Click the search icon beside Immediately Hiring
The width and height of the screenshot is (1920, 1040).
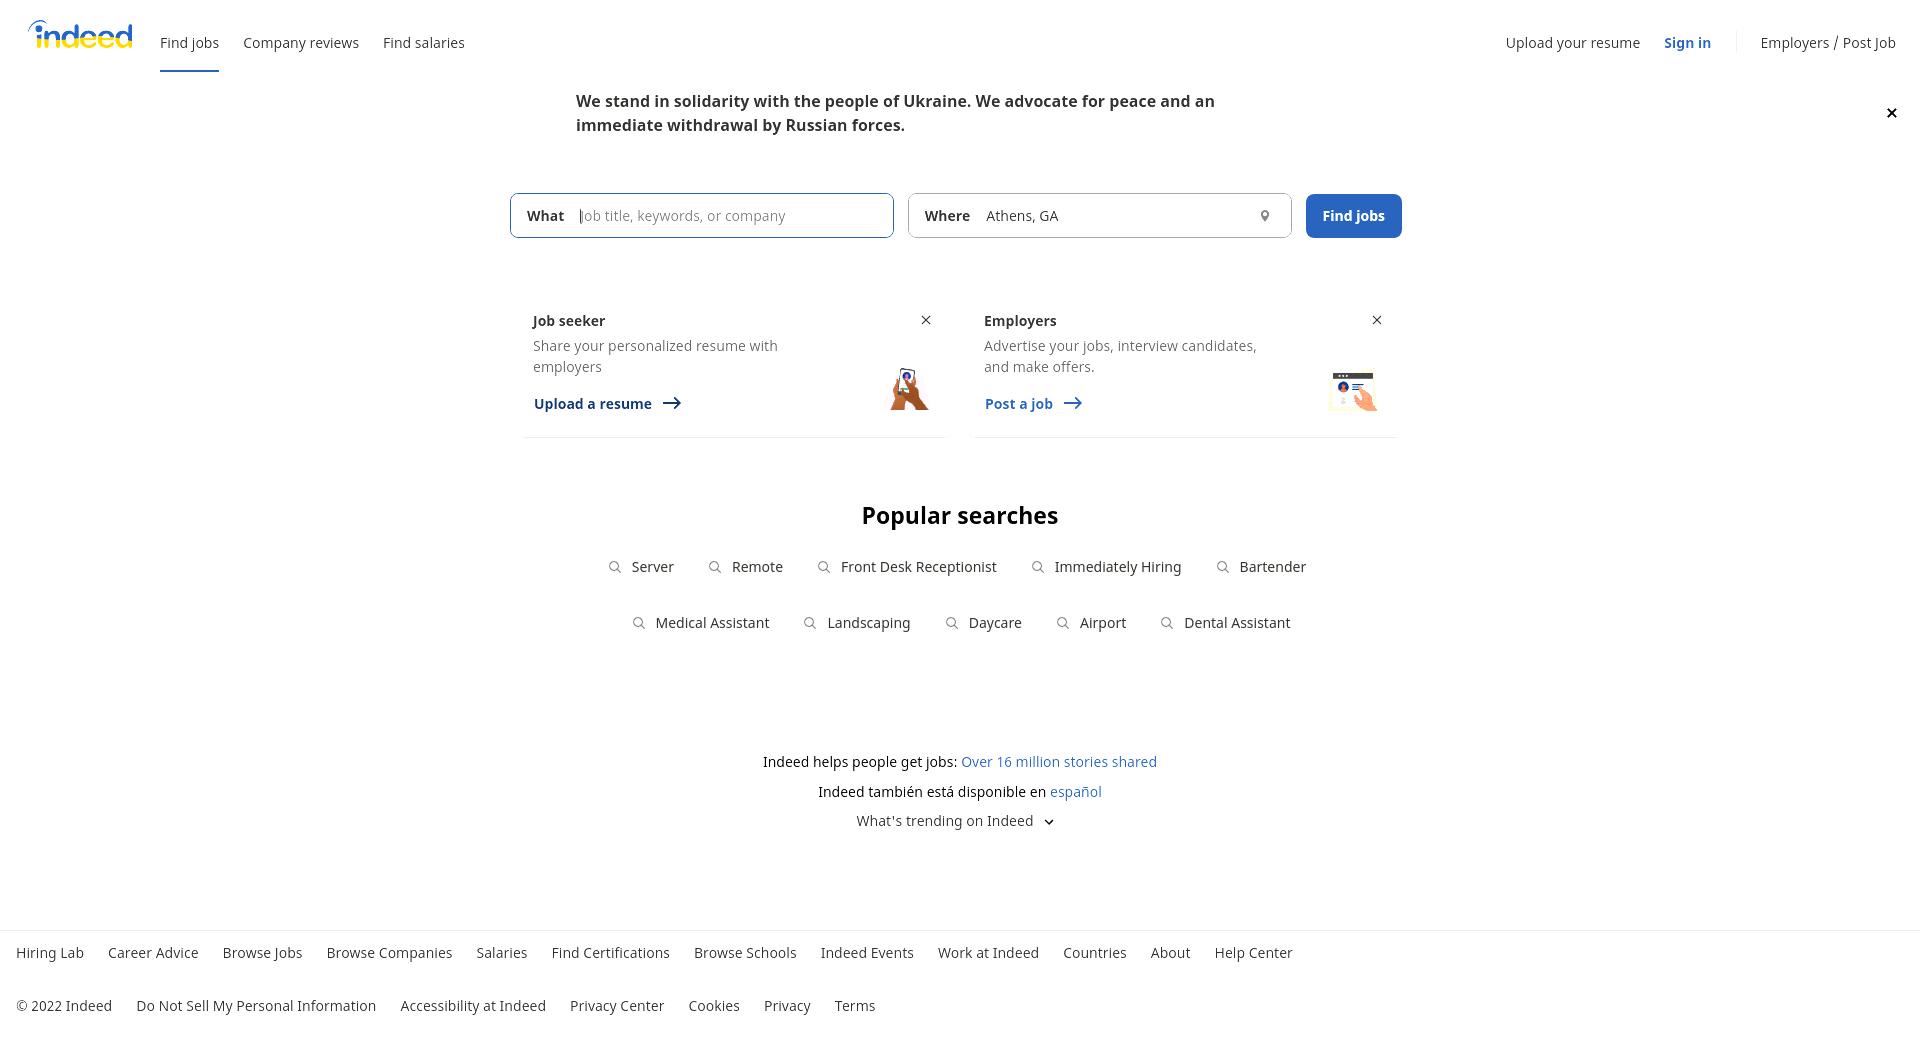[1038, 567]
